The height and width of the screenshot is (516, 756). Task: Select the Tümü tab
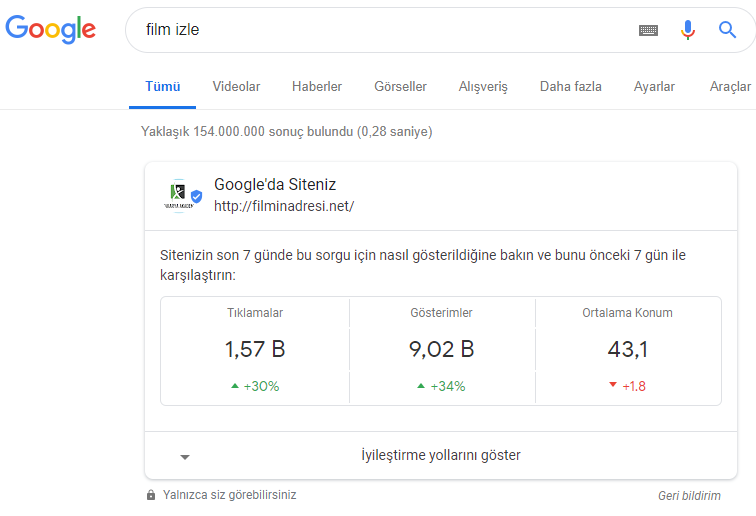162,87
